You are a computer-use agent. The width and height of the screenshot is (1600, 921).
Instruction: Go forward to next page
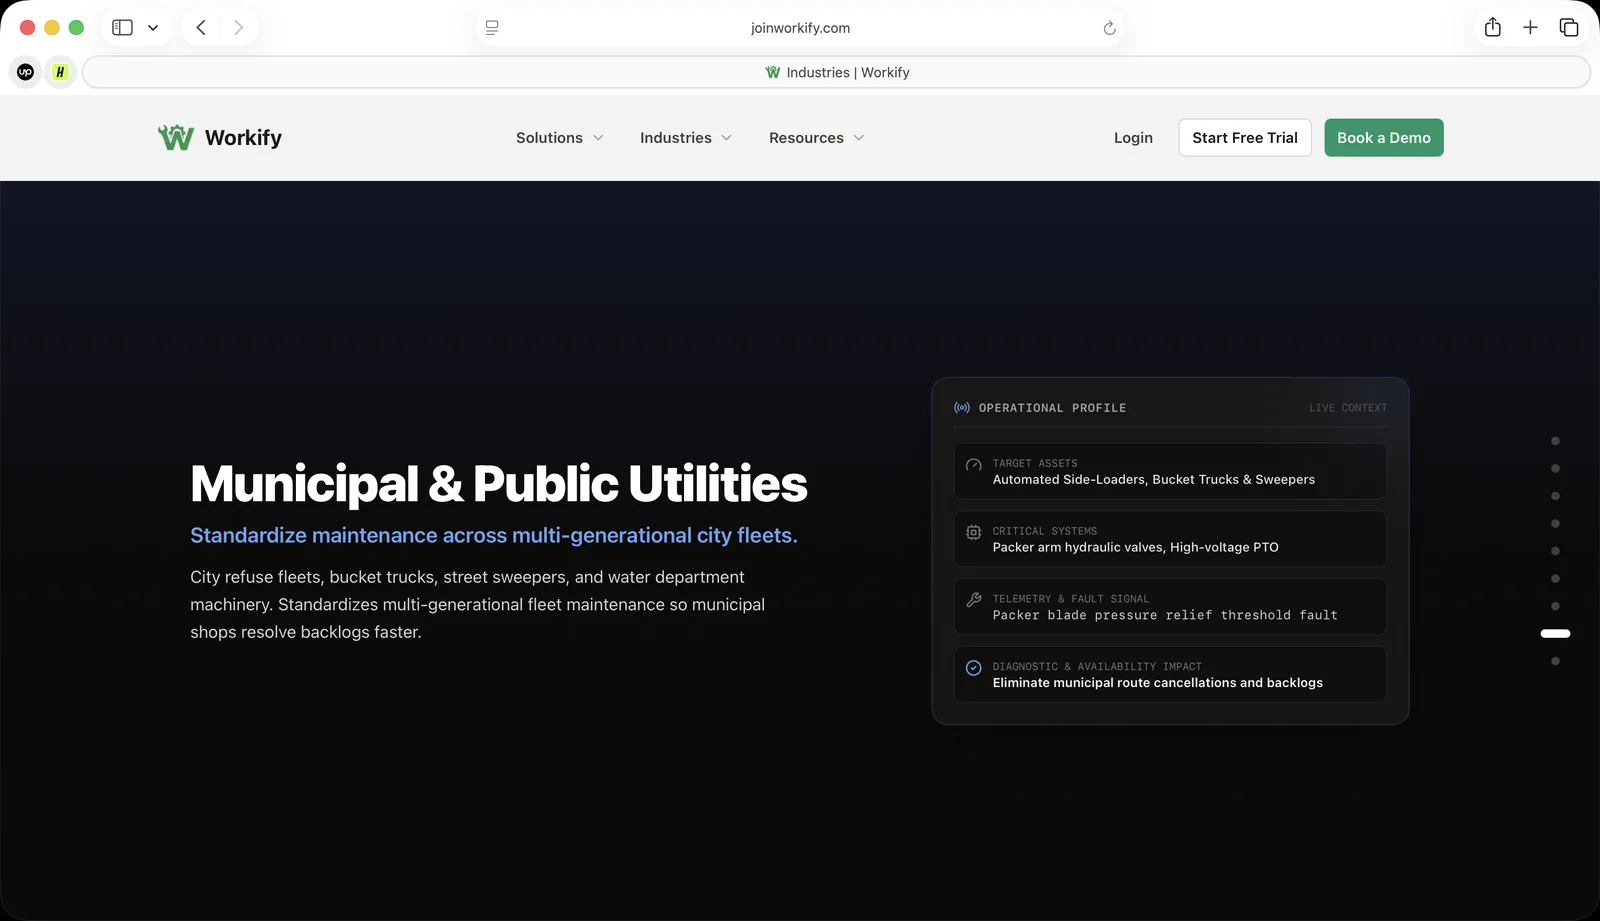click(238, 28)
